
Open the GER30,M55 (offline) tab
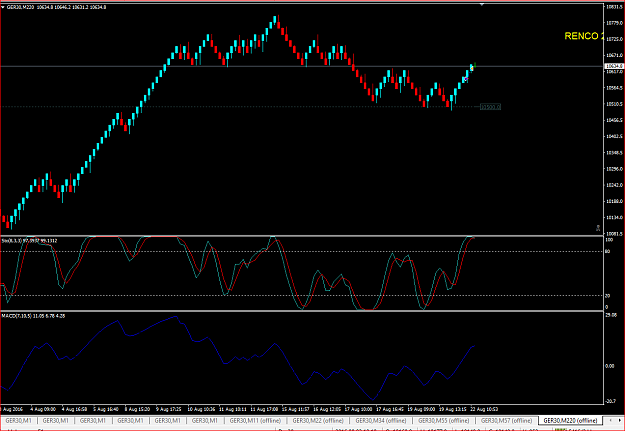[444, 420]
